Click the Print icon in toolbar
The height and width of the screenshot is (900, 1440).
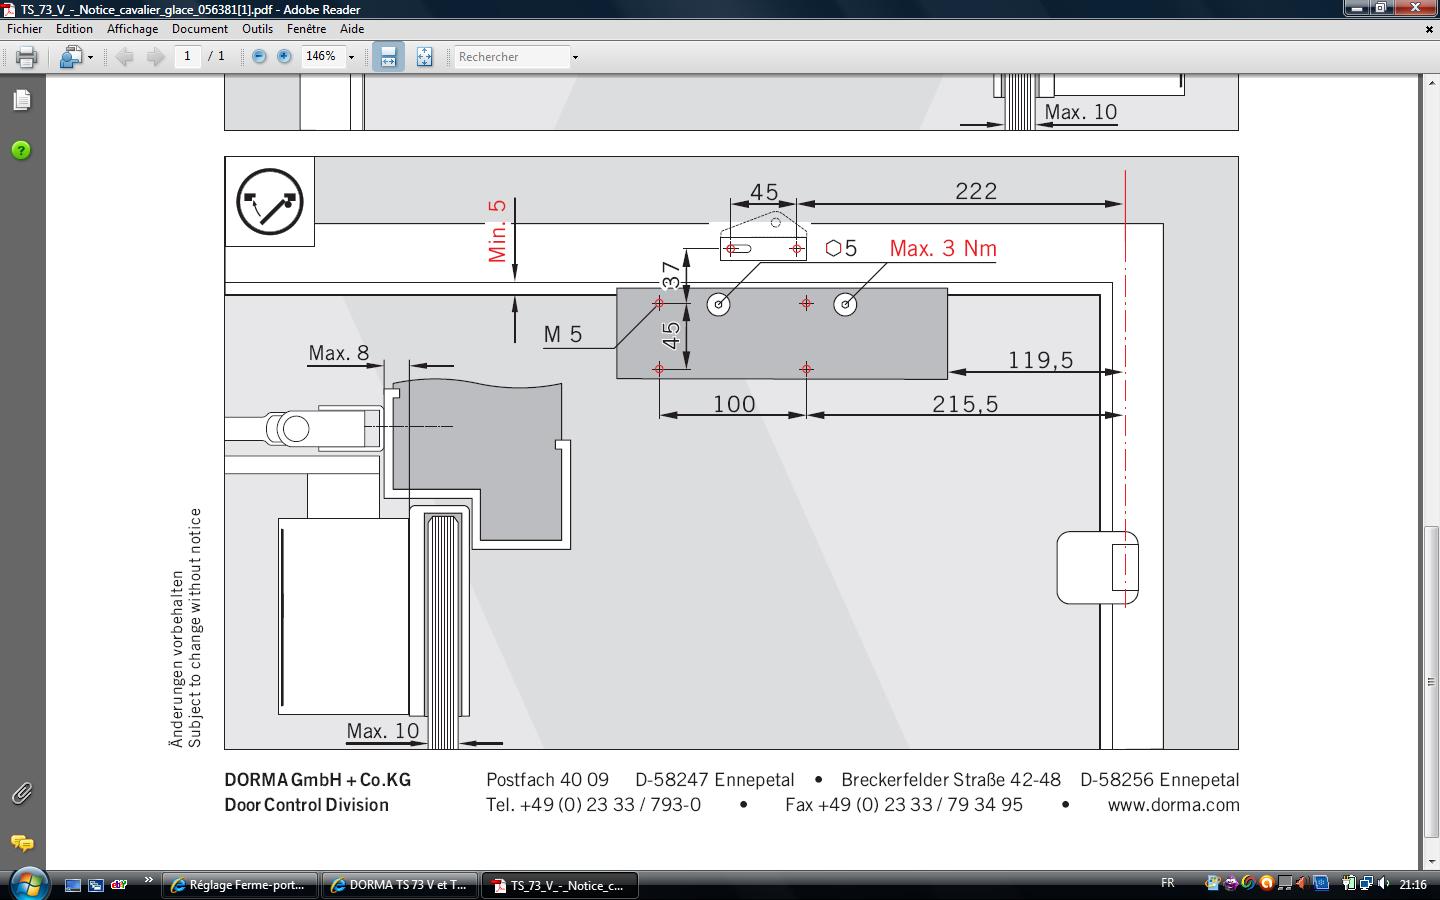click(x=26, y=57)
